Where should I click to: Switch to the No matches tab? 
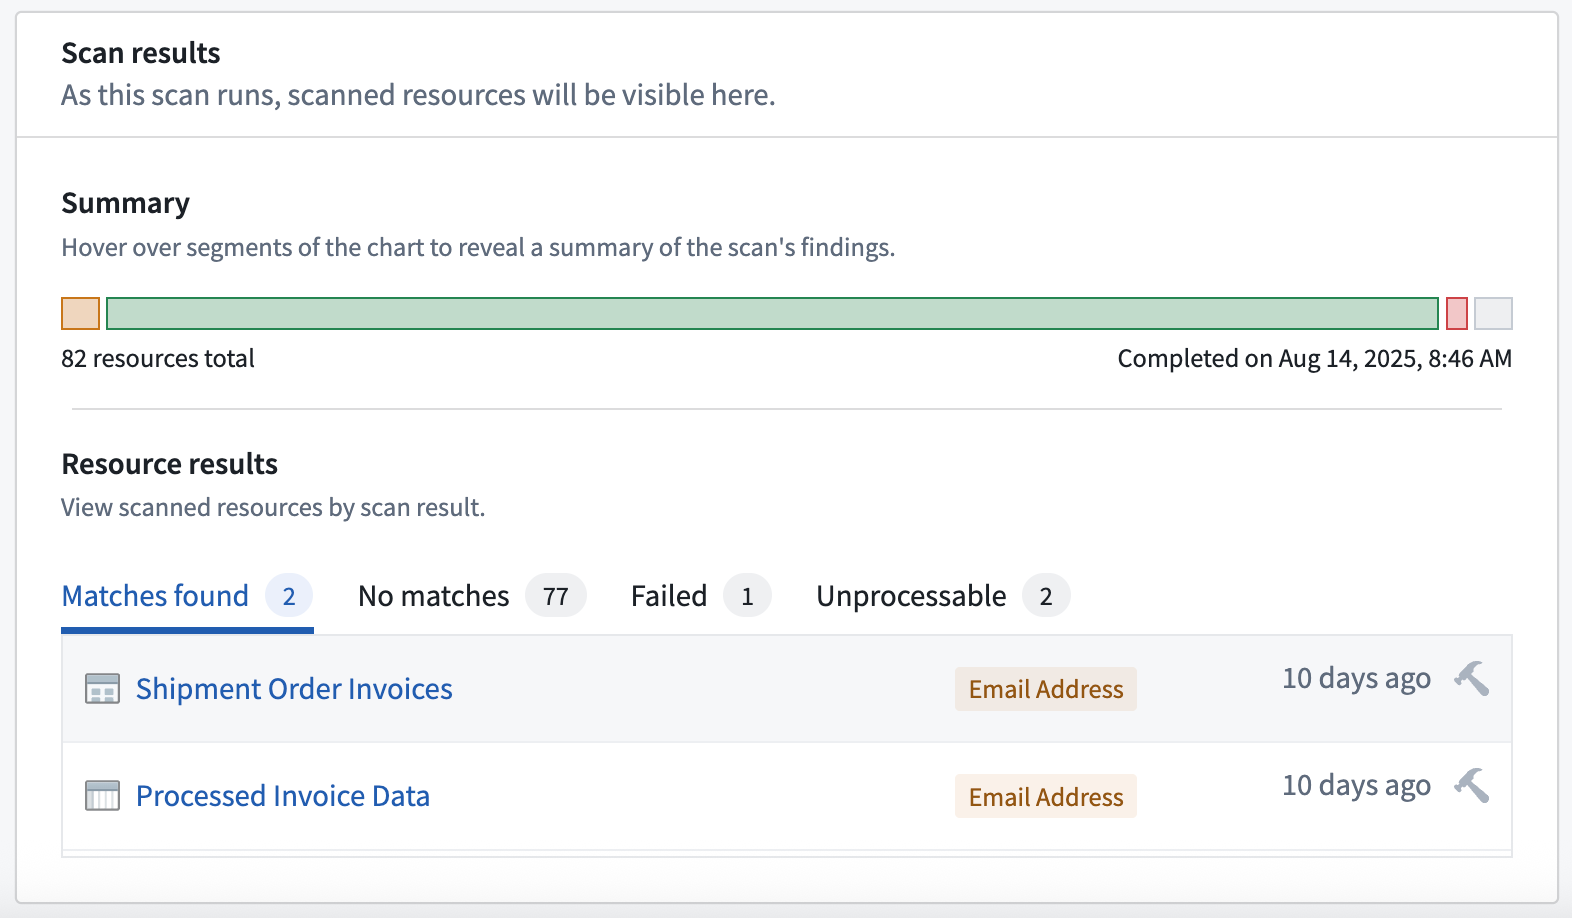click(x=433, y=596)
